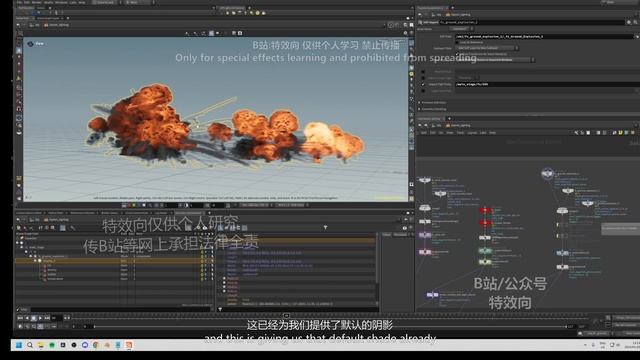Screen dimensions: 640x360
Task: Click the timeline Play forward button
Action: point(40,318)
